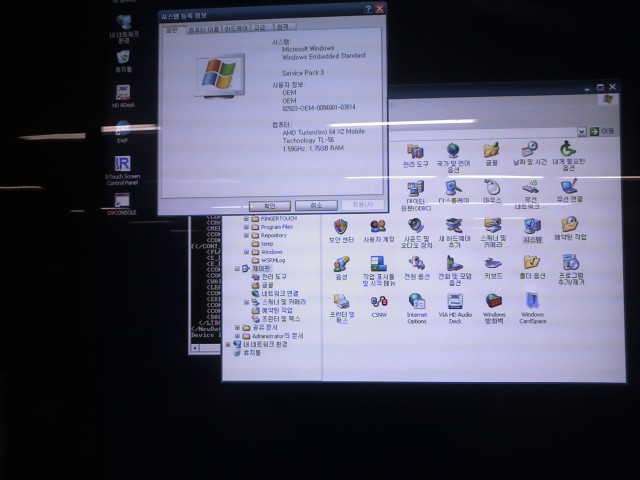Switch to the 원격 tab
The height and width of the screenshot is (480, 640).
click(x=282, y=27)
